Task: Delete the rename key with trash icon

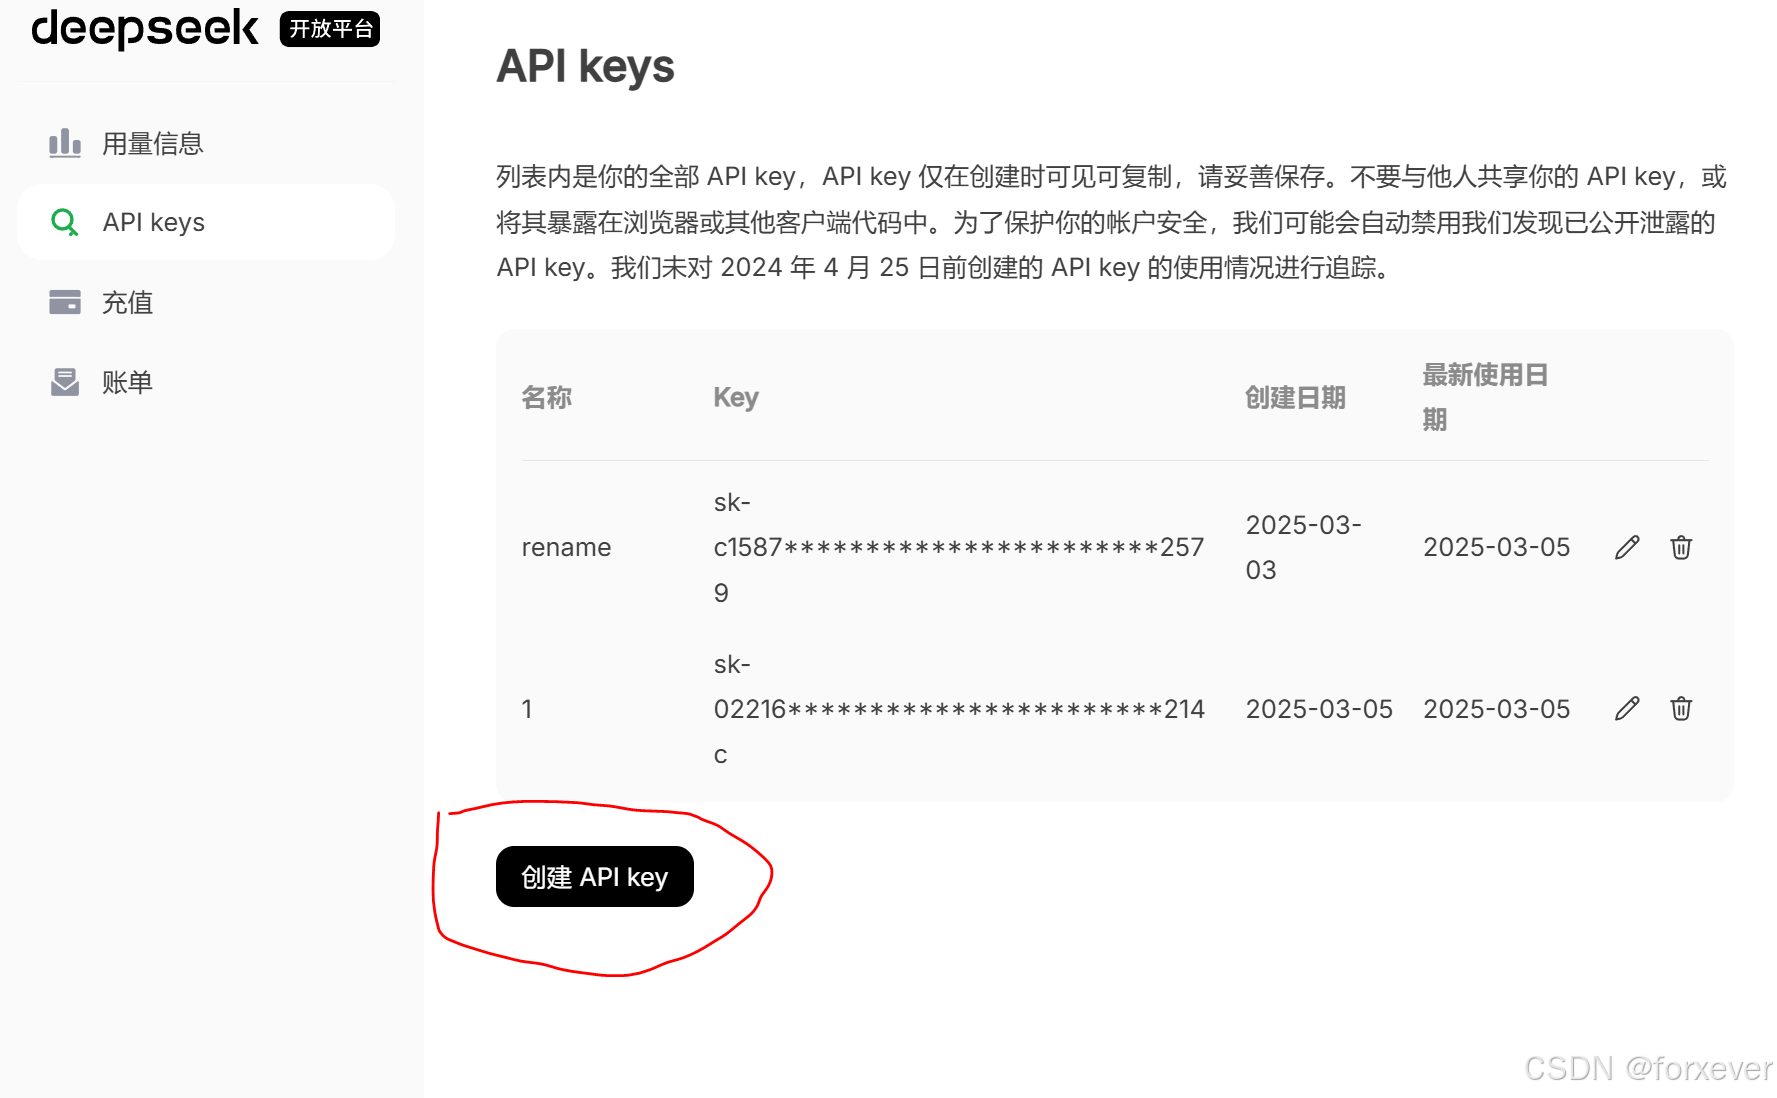Action: [x=1681, y=547]
